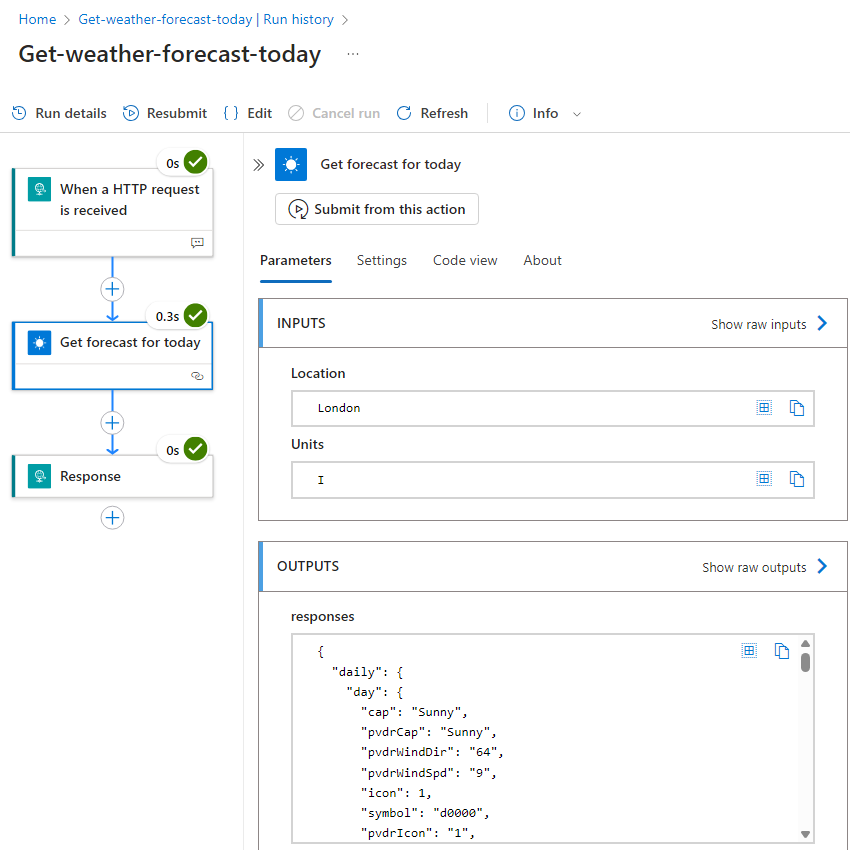Add a step after the HTTP request trigger
The height and width of the screenshot is (850, 850).
(x=112, y=289)
